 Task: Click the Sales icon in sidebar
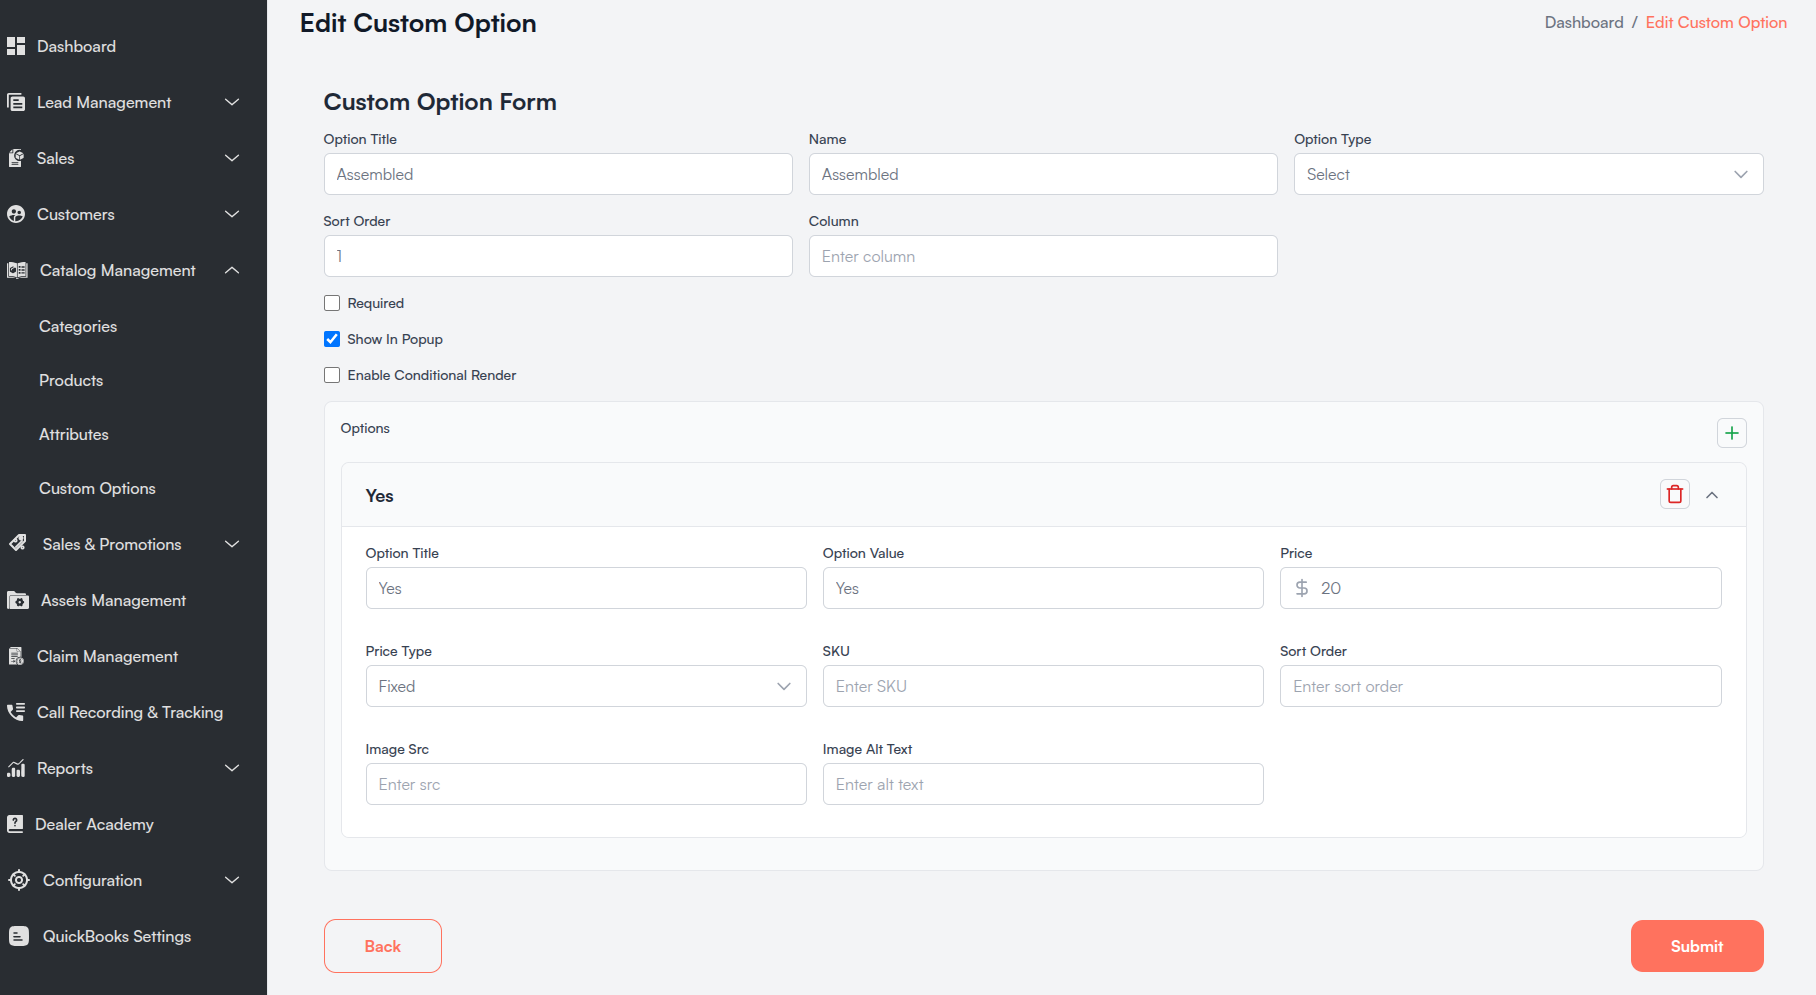16,158
